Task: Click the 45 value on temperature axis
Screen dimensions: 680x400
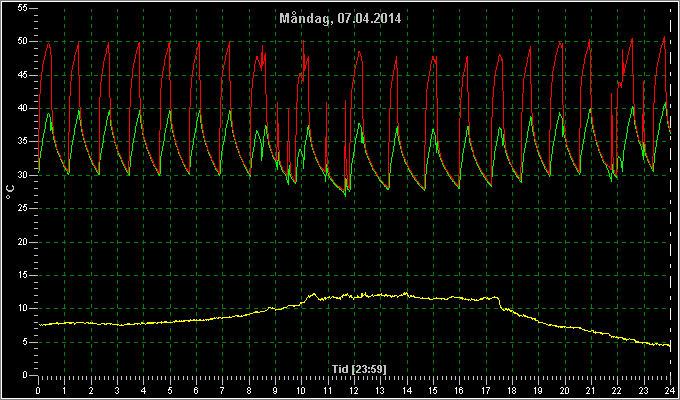Action: pos(23,75)
